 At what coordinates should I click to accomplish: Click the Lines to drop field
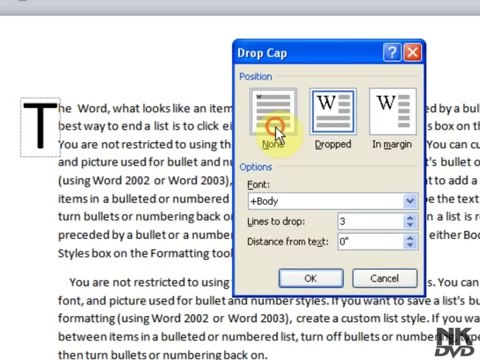click(370, 221)
